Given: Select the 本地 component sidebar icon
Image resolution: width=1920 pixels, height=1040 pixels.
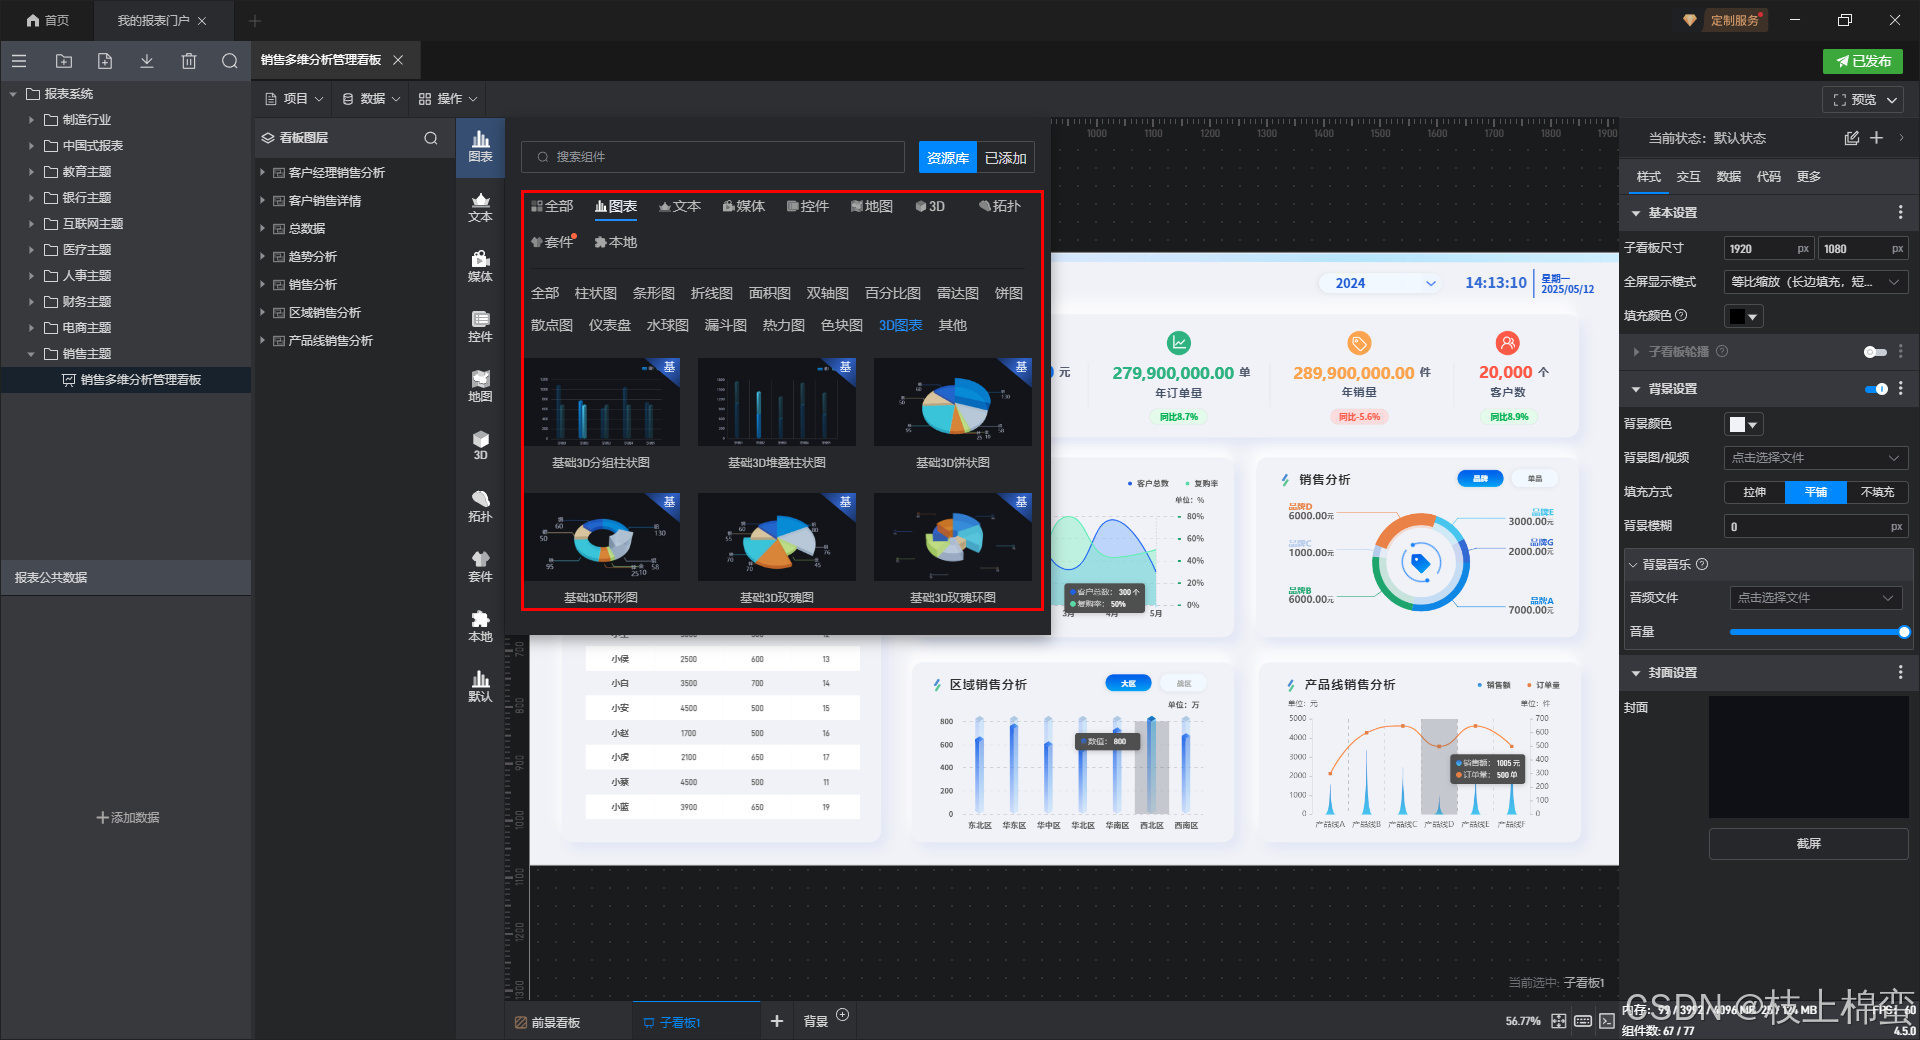Looking at the screenshot, I should pos(481,627).
